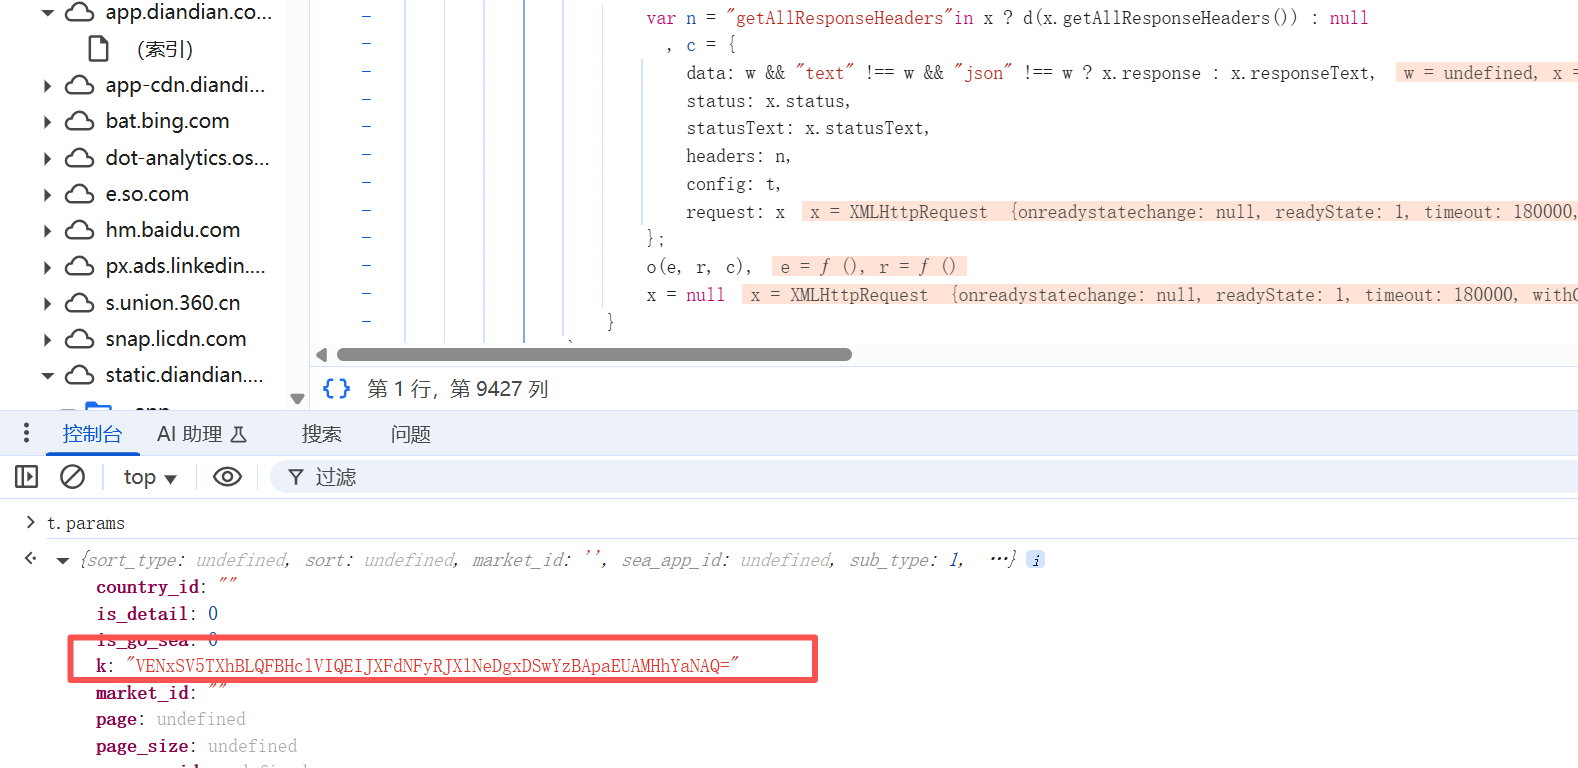1578x768 pixels.
Task: Toggle the live expression eye icon
Action: [227, 477]
